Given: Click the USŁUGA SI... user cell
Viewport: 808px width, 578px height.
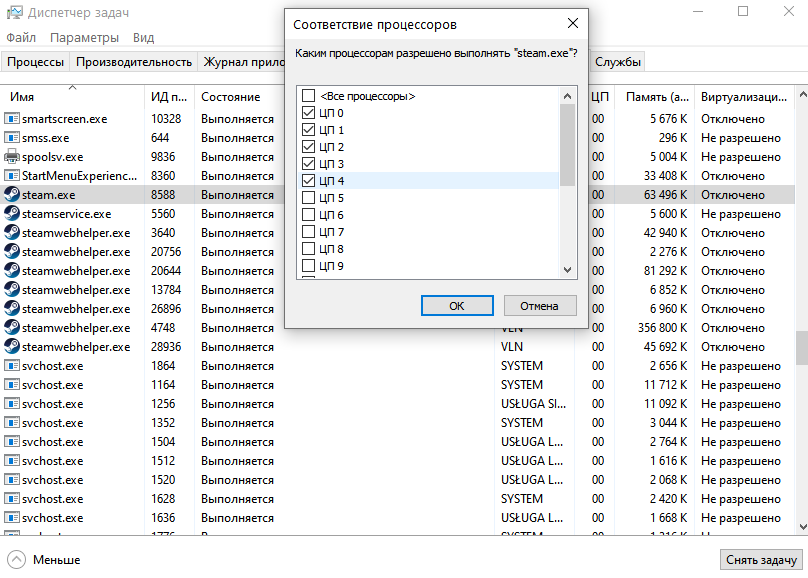Looking at the screenshot, I should coord(533,404).
